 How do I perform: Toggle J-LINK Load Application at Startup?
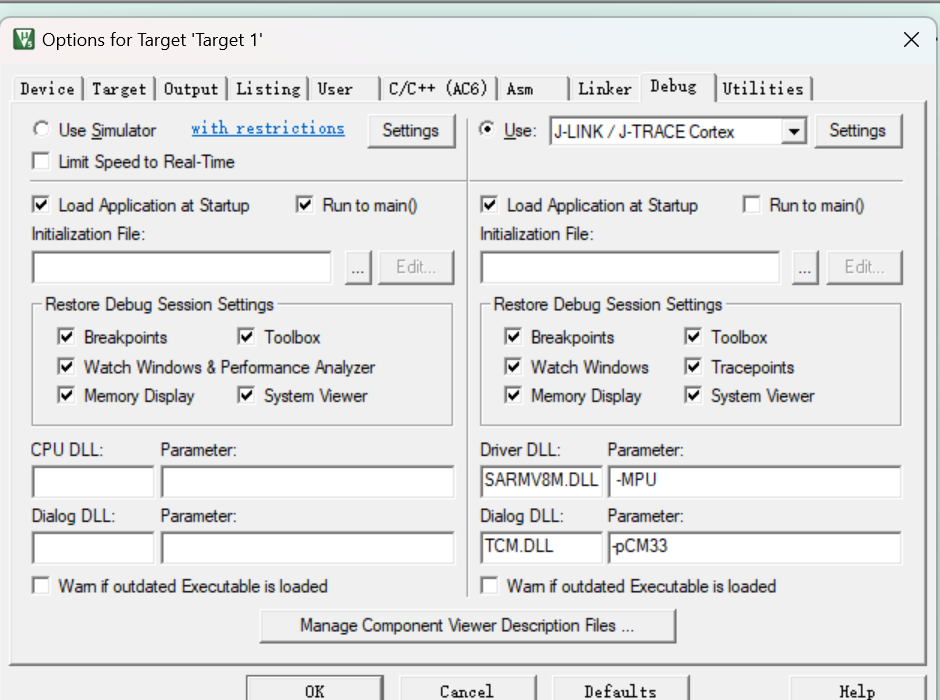[x=489, y=205]
